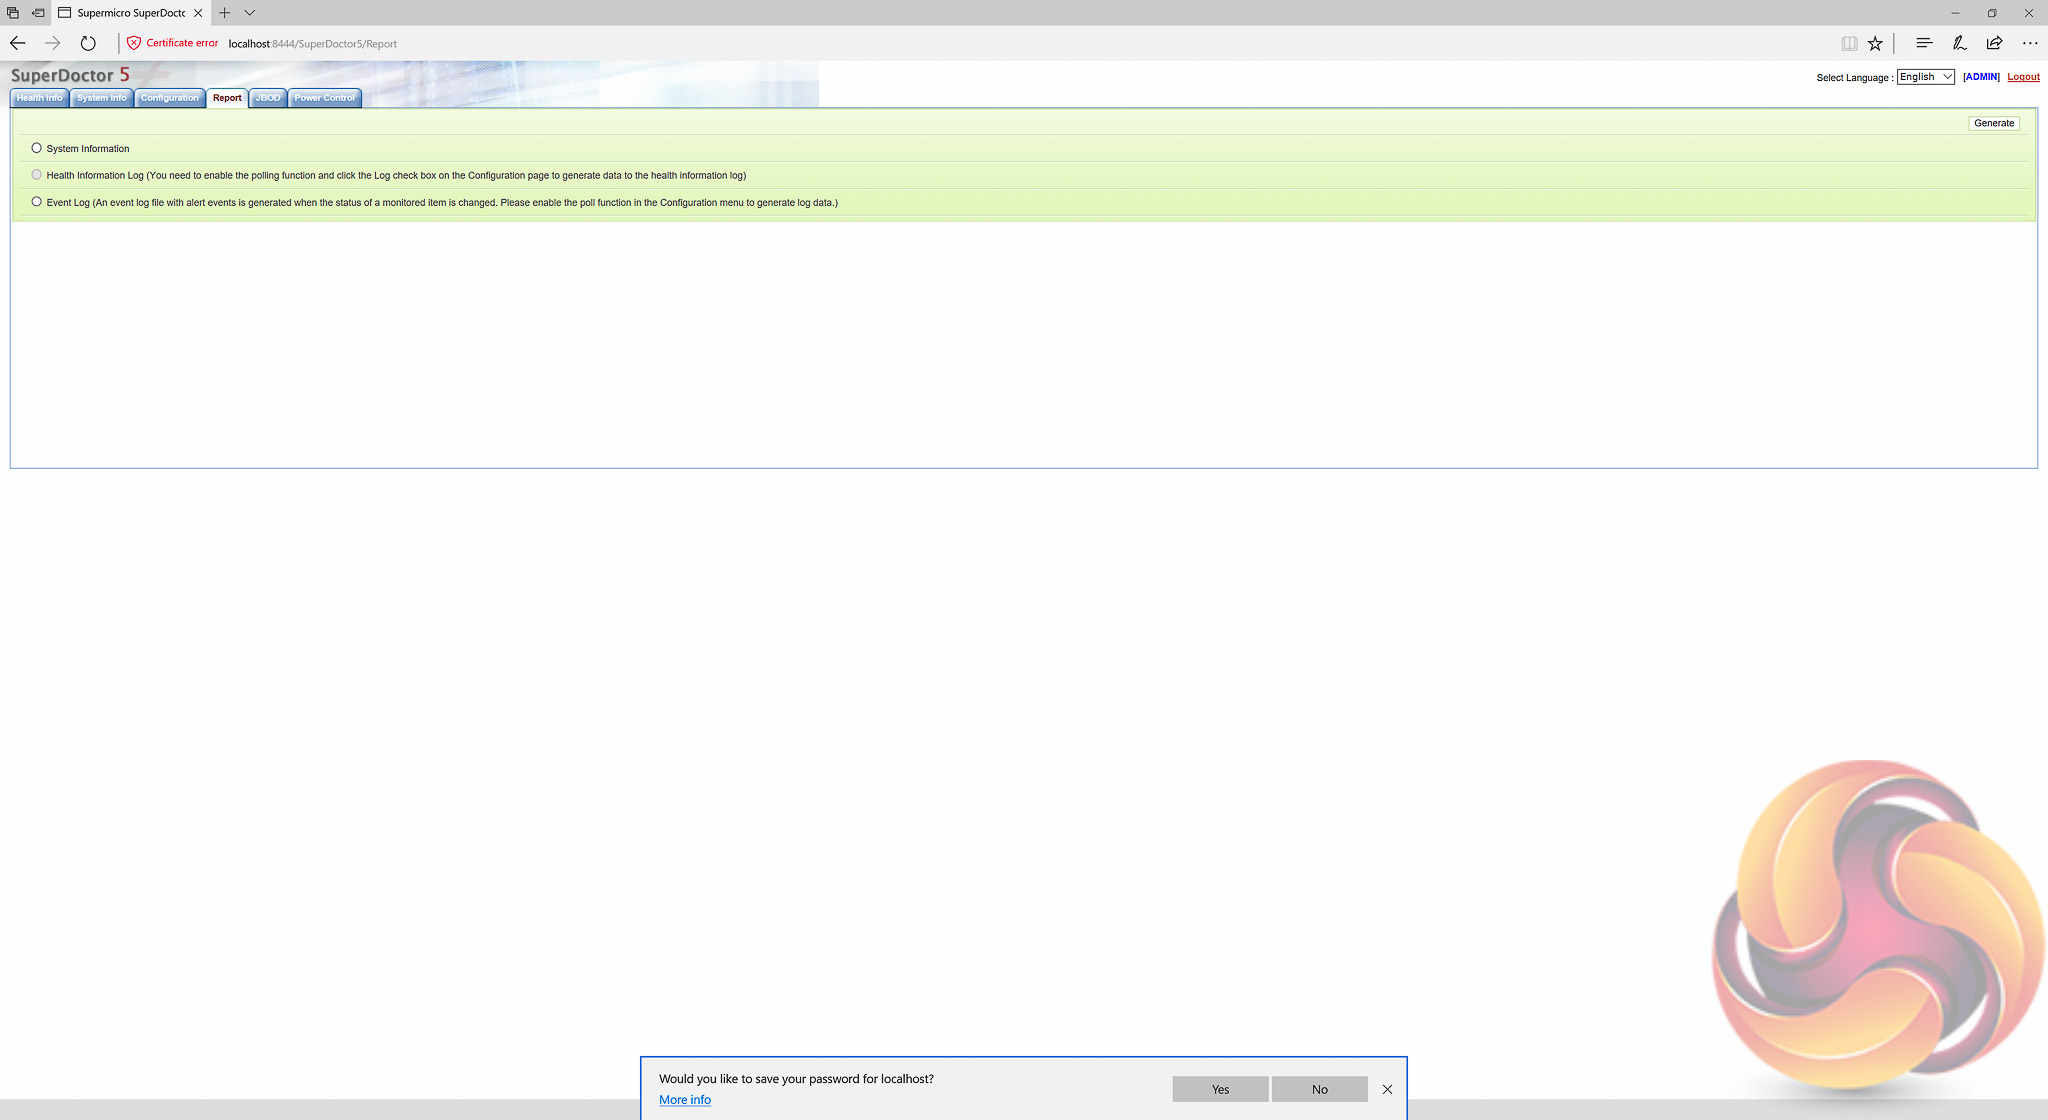The height and width of the screenshot is (1120, 2048).
Task: Click the Certificate error shield icon
Action: (134, 43)
